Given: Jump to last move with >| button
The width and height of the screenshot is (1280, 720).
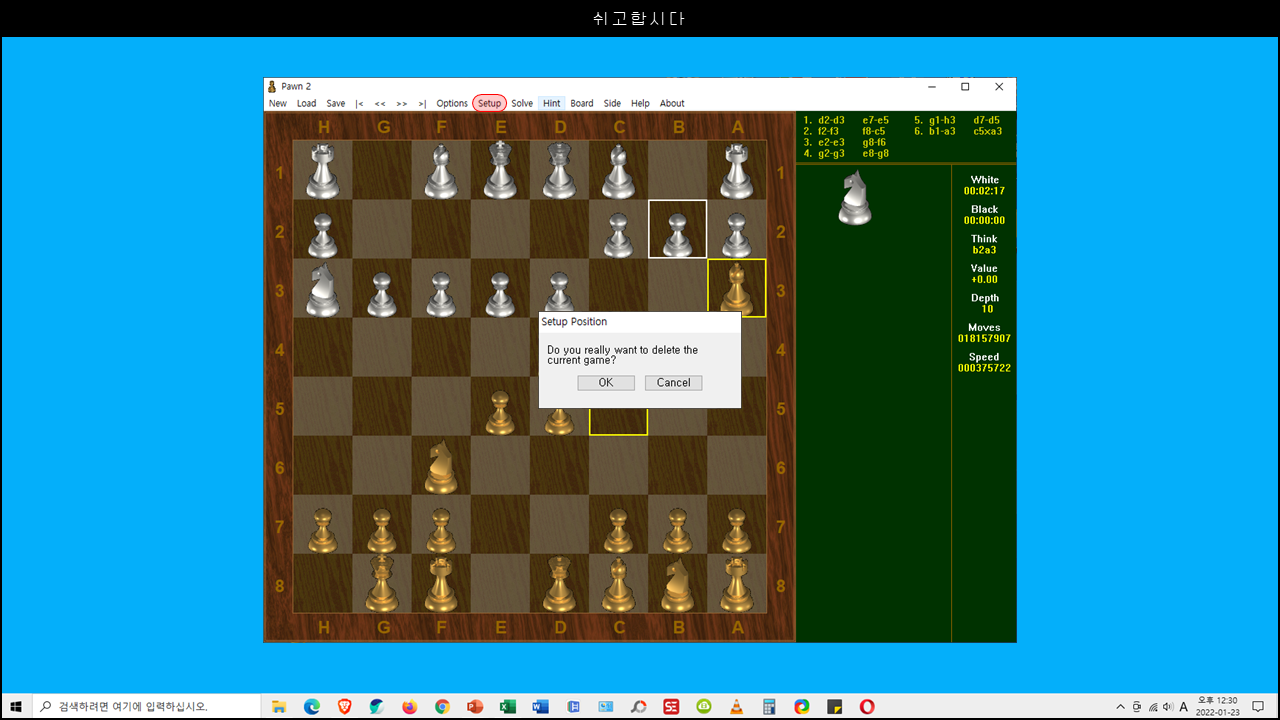Looking at the screenshot, I should (x=422, y=103).
